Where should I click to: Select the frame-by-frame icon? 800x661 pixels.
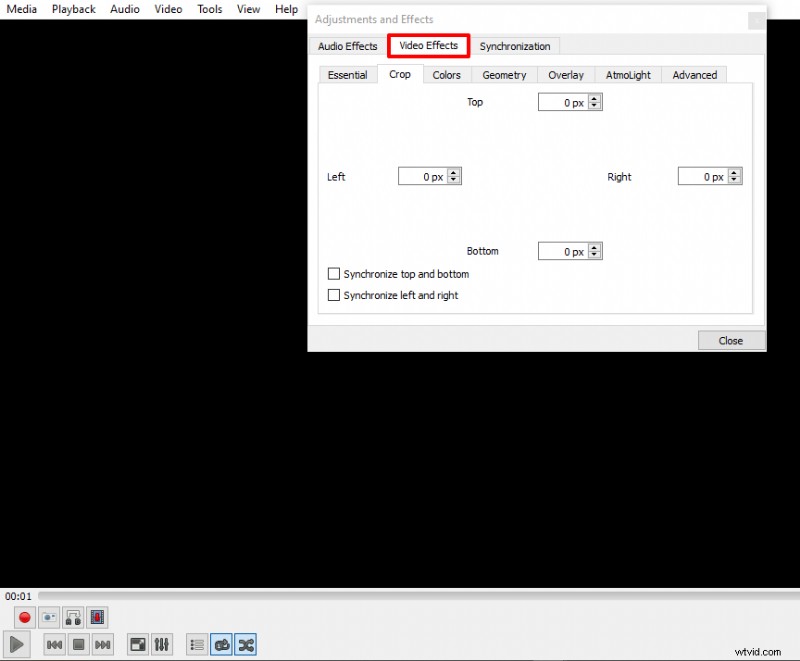pyautogui.click(x=97, y=617)
